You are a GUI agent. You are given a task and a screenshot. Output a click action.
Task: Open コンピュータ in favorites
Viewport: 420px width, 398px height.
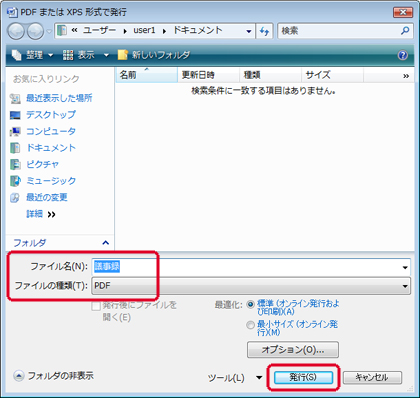point(51,131)
